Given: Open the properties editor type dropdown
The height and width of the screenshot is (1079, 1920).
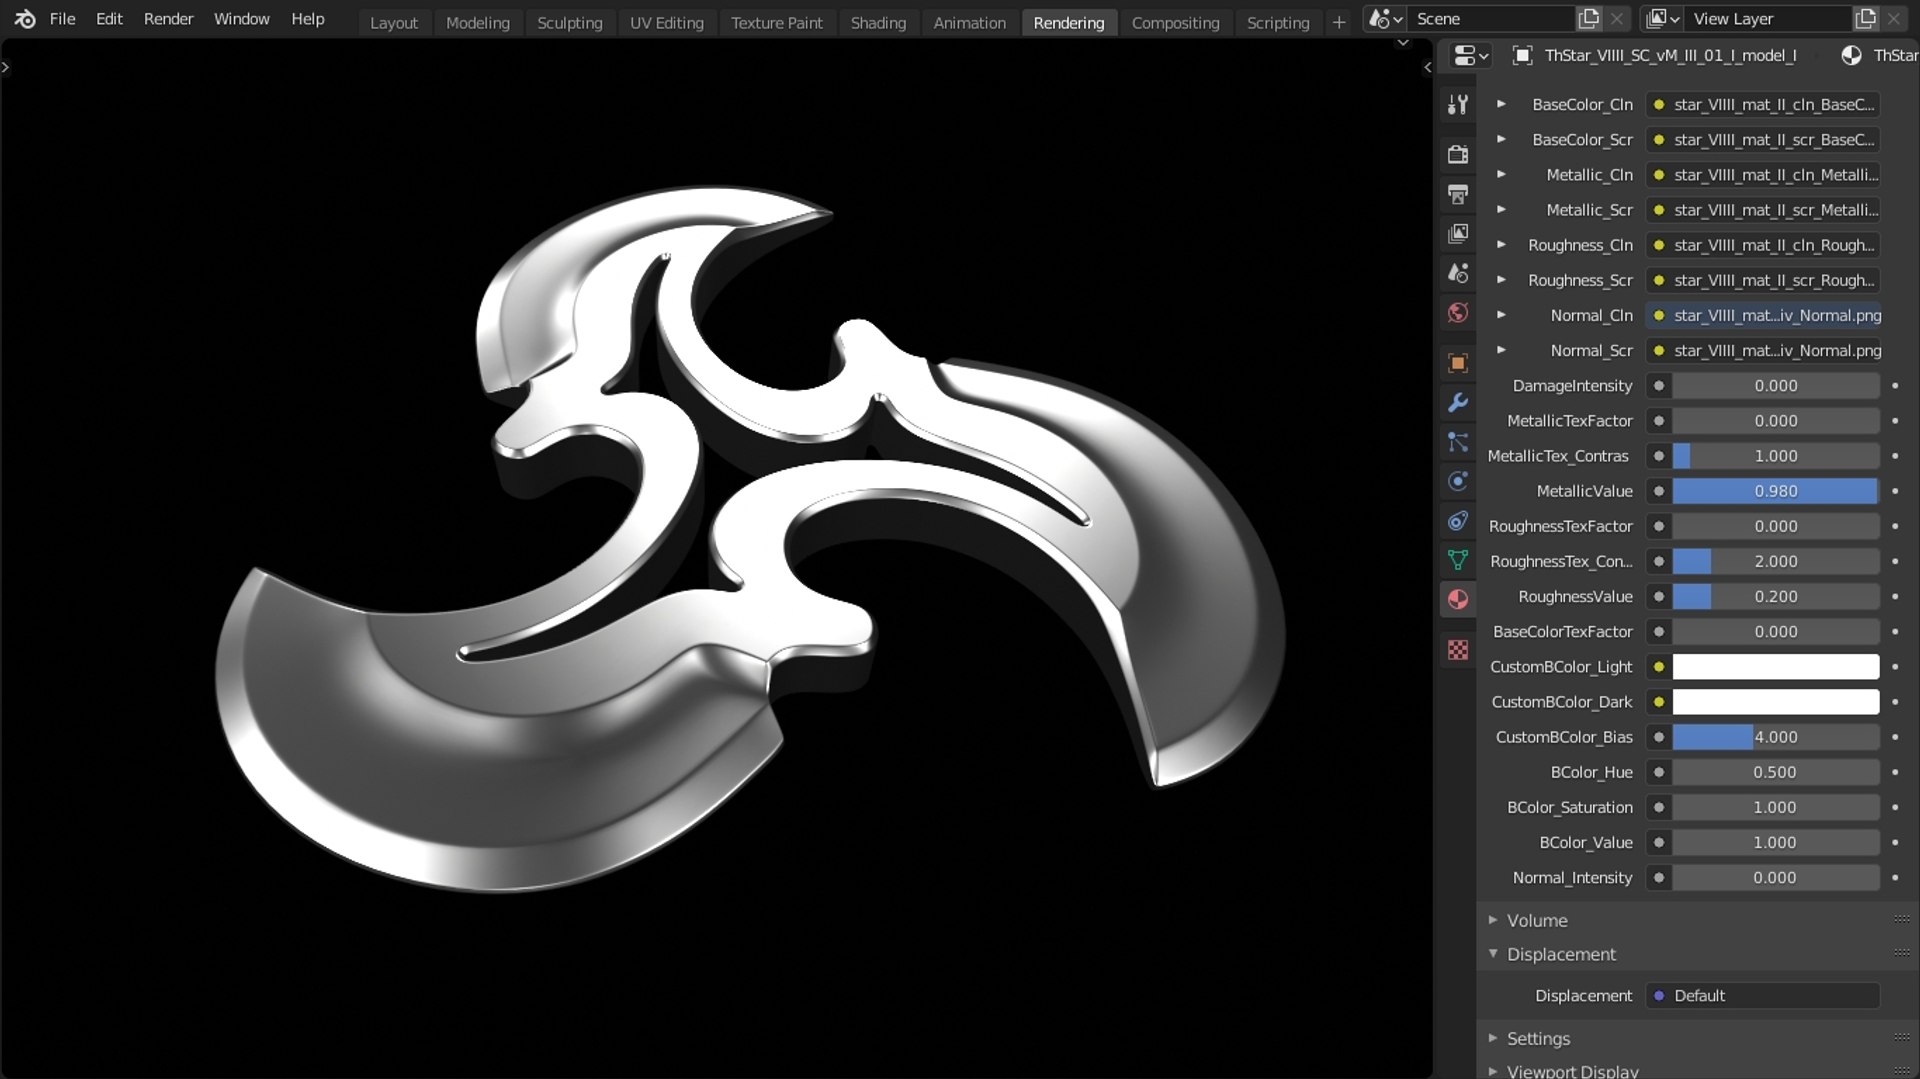Looking at the screenshot, I should [1470, 56].
